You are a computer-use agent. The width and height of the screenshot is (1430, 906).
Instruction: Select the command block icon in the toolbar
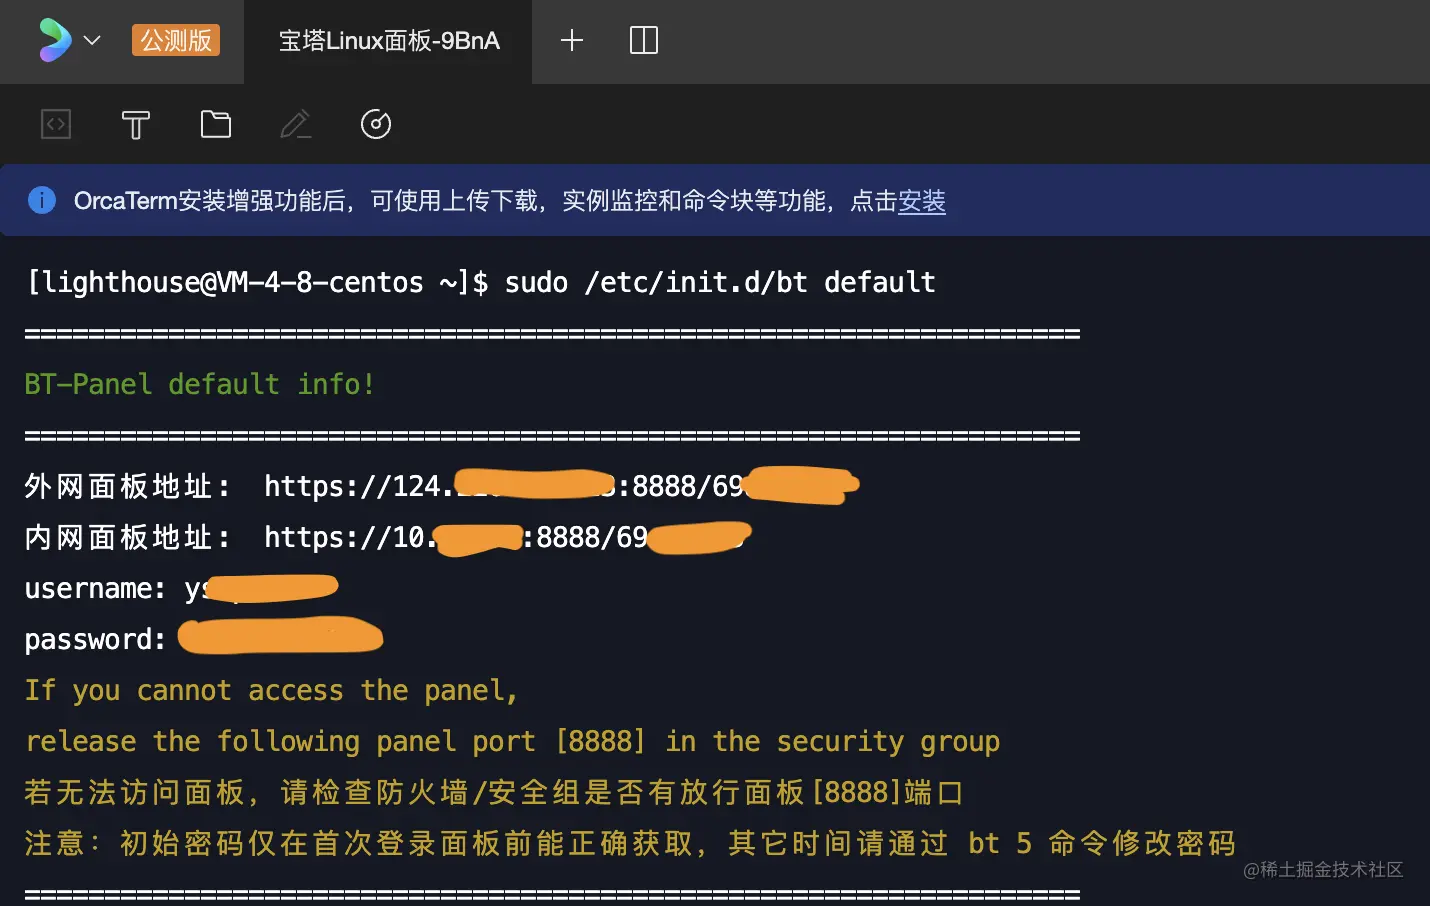[x=55, y=124]
